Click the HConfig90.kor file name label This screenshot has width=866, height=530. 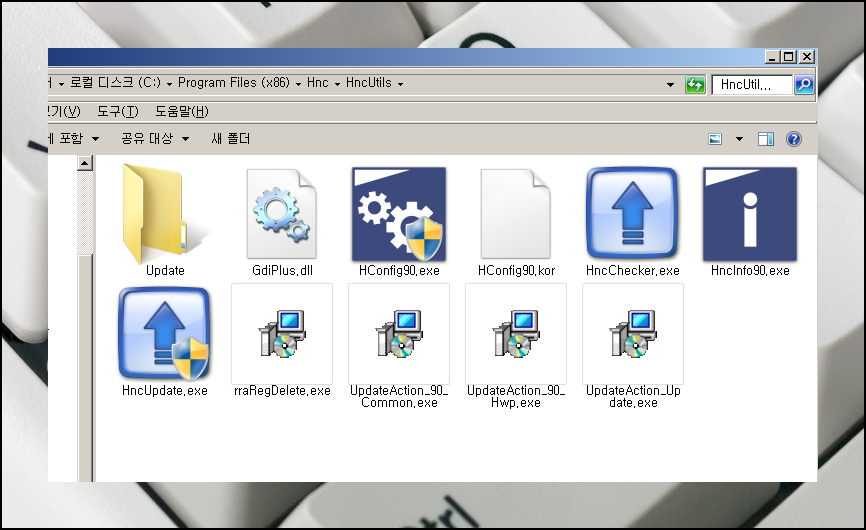tap(516, 271)
